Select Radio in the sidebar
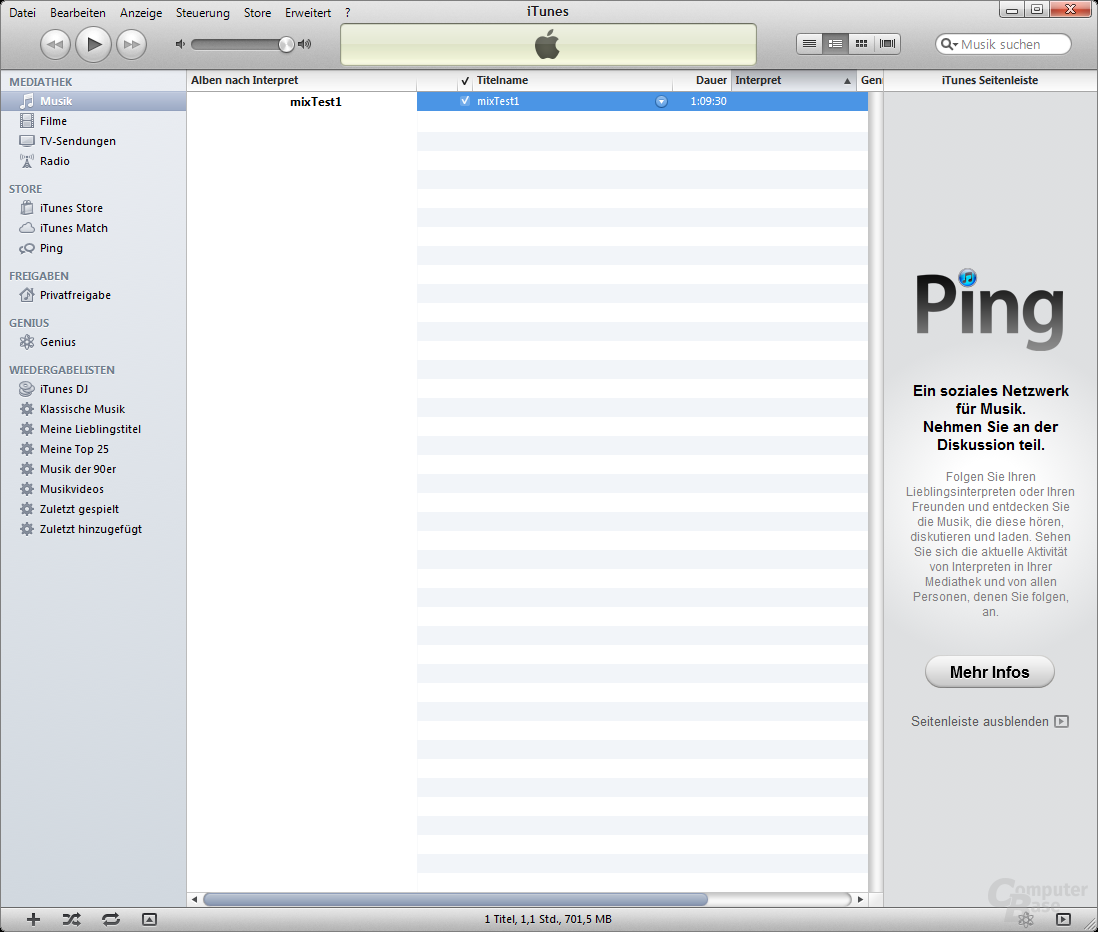Screen dimensions: 1098x932 tap(93, 161)
